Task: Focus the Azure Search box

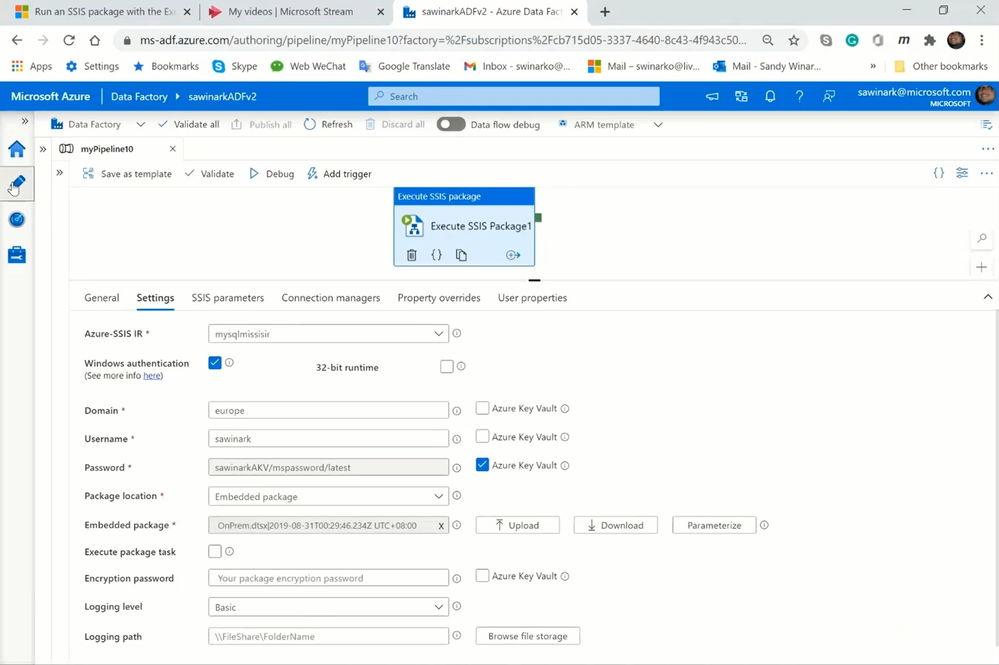Action: 514,96
